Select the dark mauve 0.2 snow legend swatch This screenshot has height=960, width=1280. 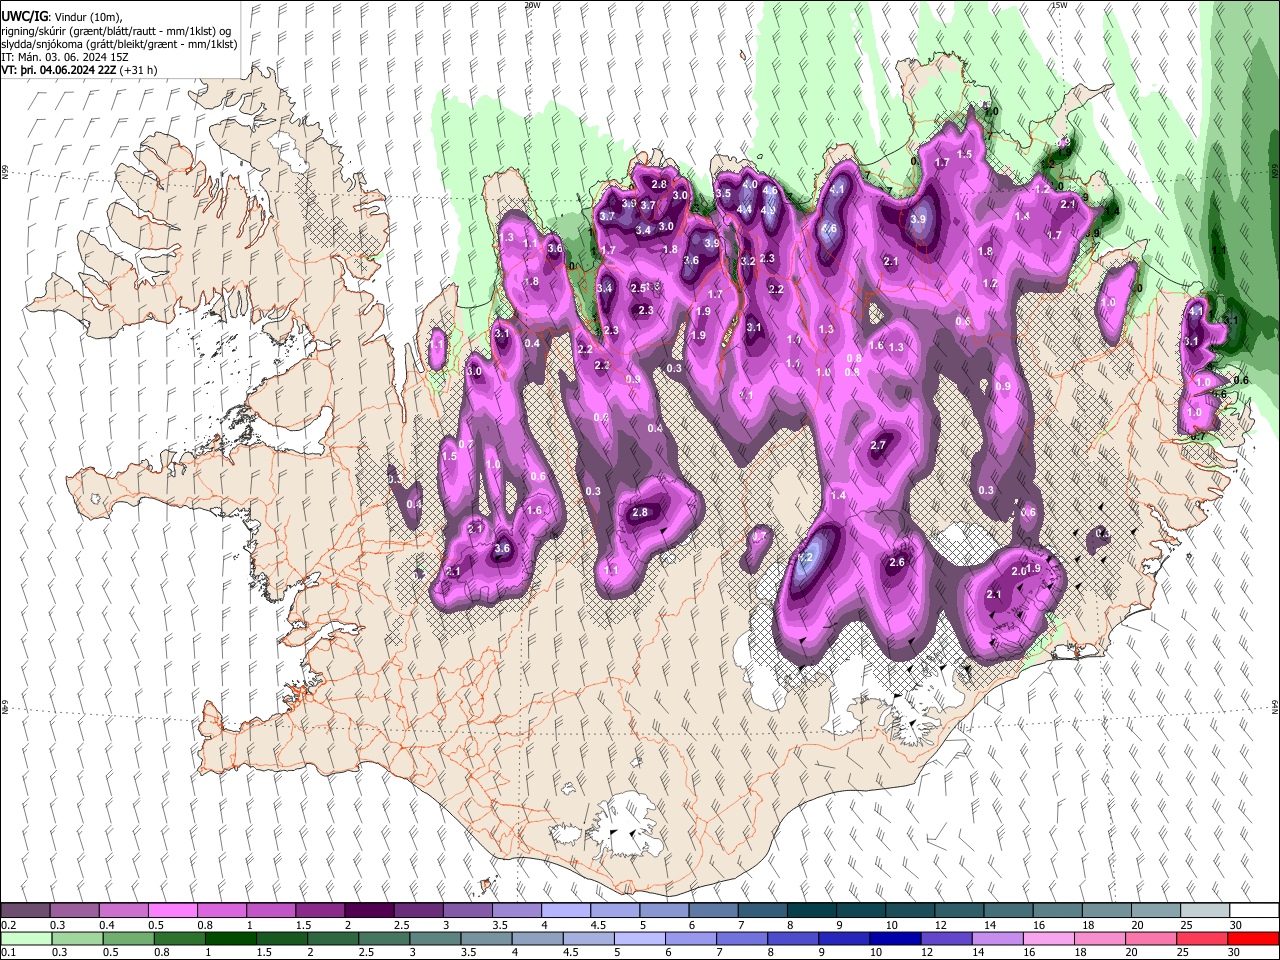tap(26, 911)
